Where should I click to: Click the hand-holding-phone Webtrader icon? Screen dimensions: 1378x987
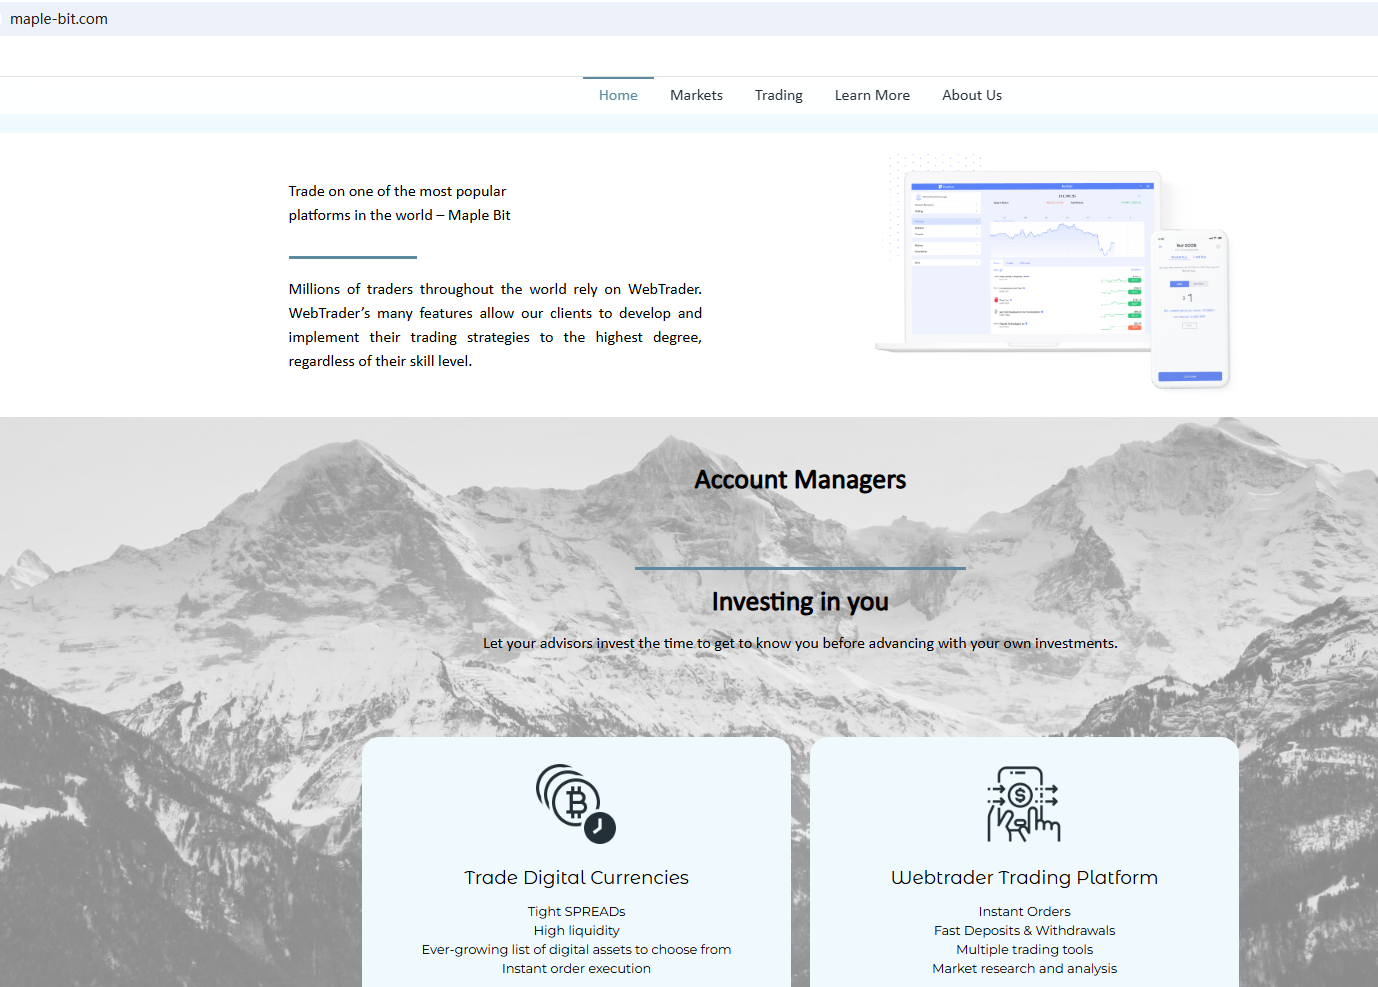tap(1023, 804)
